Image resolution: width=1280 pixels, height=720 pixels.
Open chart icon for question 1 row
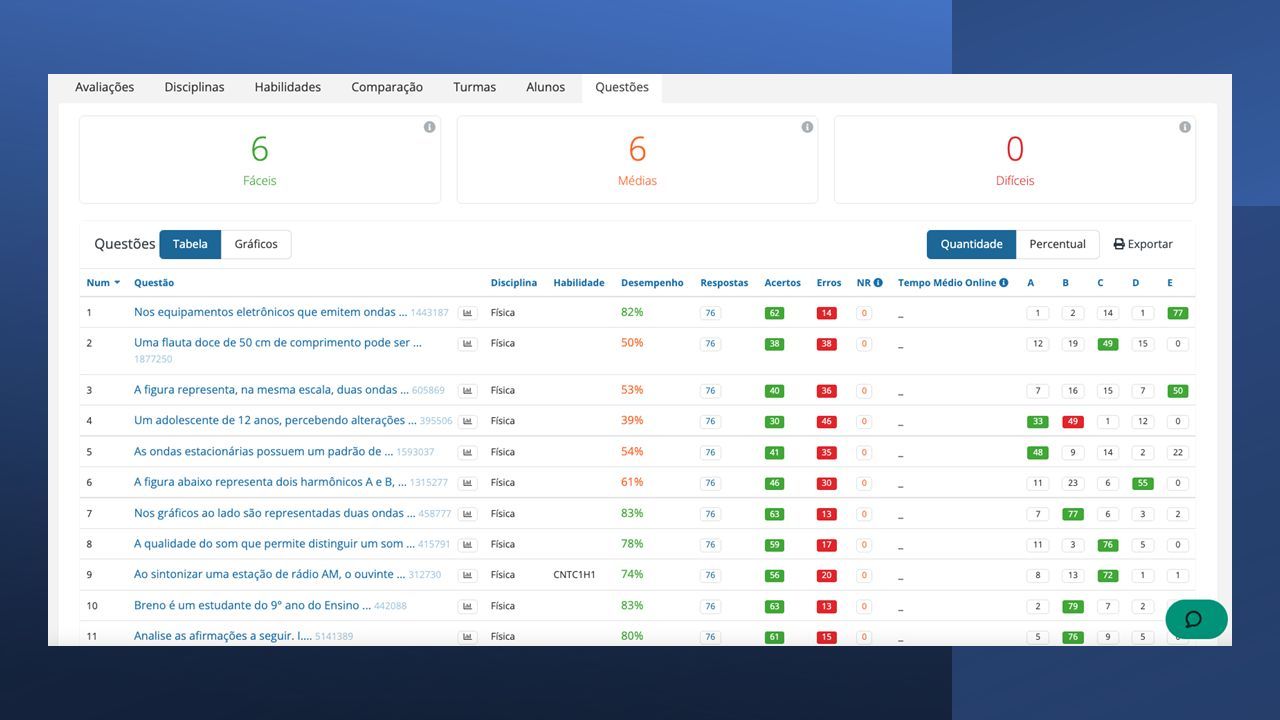[x=467, y=313]
